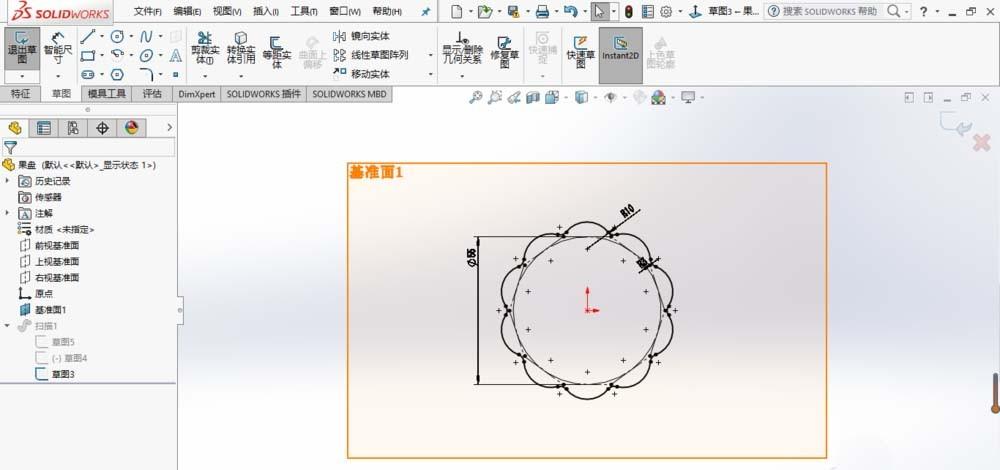
Task: Click the SOLIDWORKS help search field
Action: click(829, 11)
